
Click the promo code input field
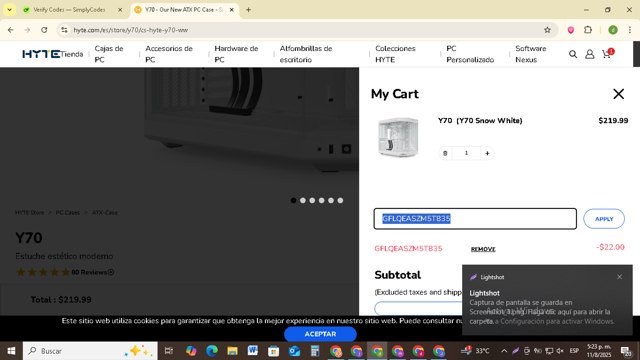pyautogui.click(x=475, y=219)
